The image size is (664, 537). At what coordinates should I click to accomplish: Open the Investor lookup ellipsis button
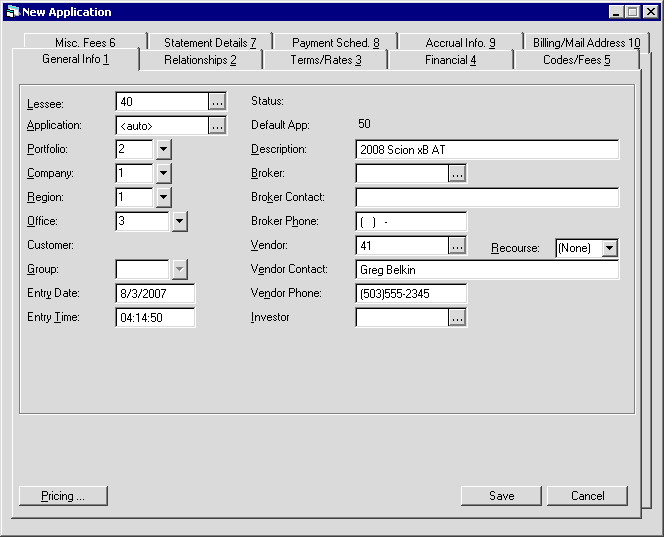coord(457,318)
